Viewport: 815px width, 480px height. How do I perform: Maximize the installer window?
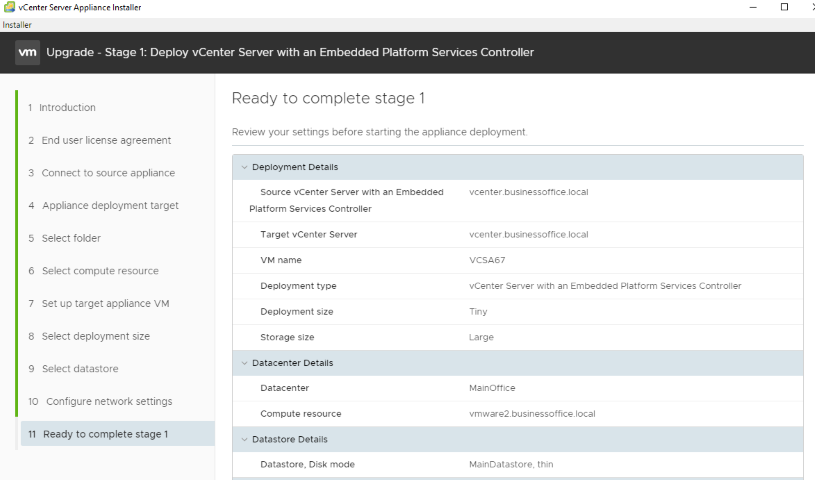784,7
